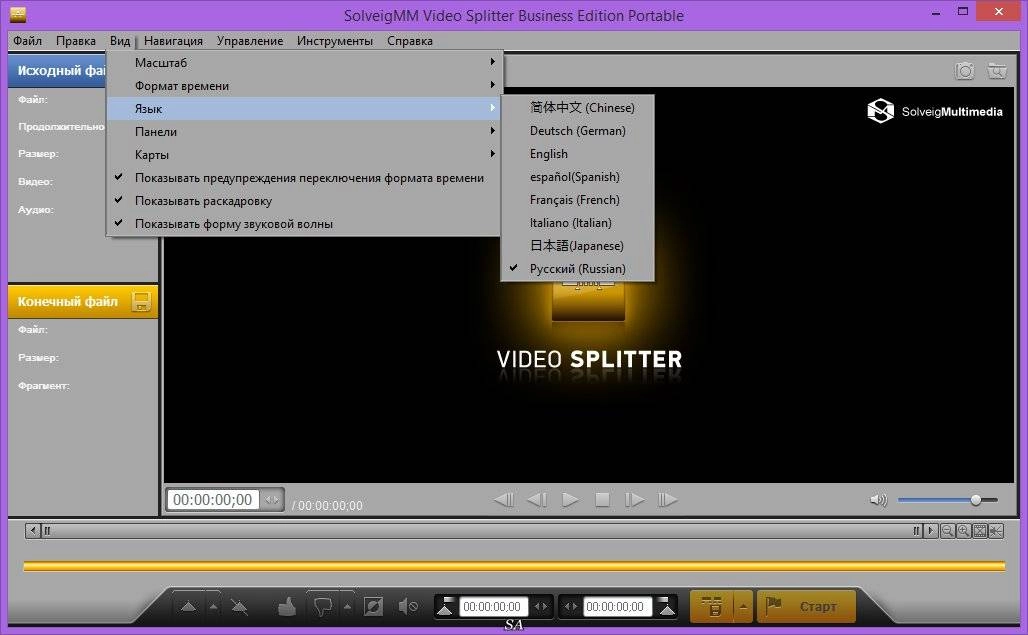Click the SolveigMultimedia logo
The height and width of the screenshot is (635, 1028).
tap(935, 111)
